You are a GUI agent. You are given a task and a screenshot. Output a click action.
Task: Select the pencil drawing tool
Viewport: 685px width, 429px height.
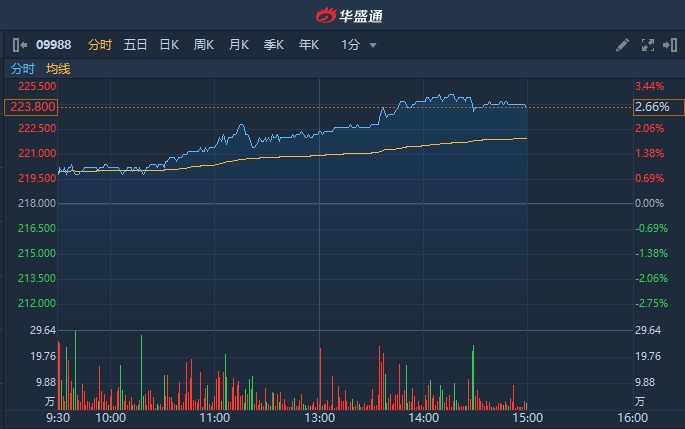(x=622, y=45)
